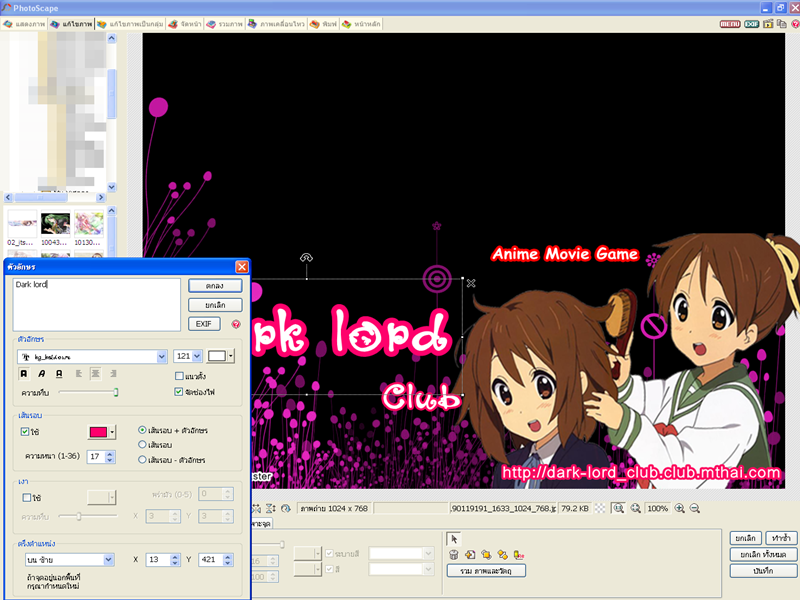Open the จัดหน้า page tab
This screenshot has height=600, width=800.
(x=185, y=24)
